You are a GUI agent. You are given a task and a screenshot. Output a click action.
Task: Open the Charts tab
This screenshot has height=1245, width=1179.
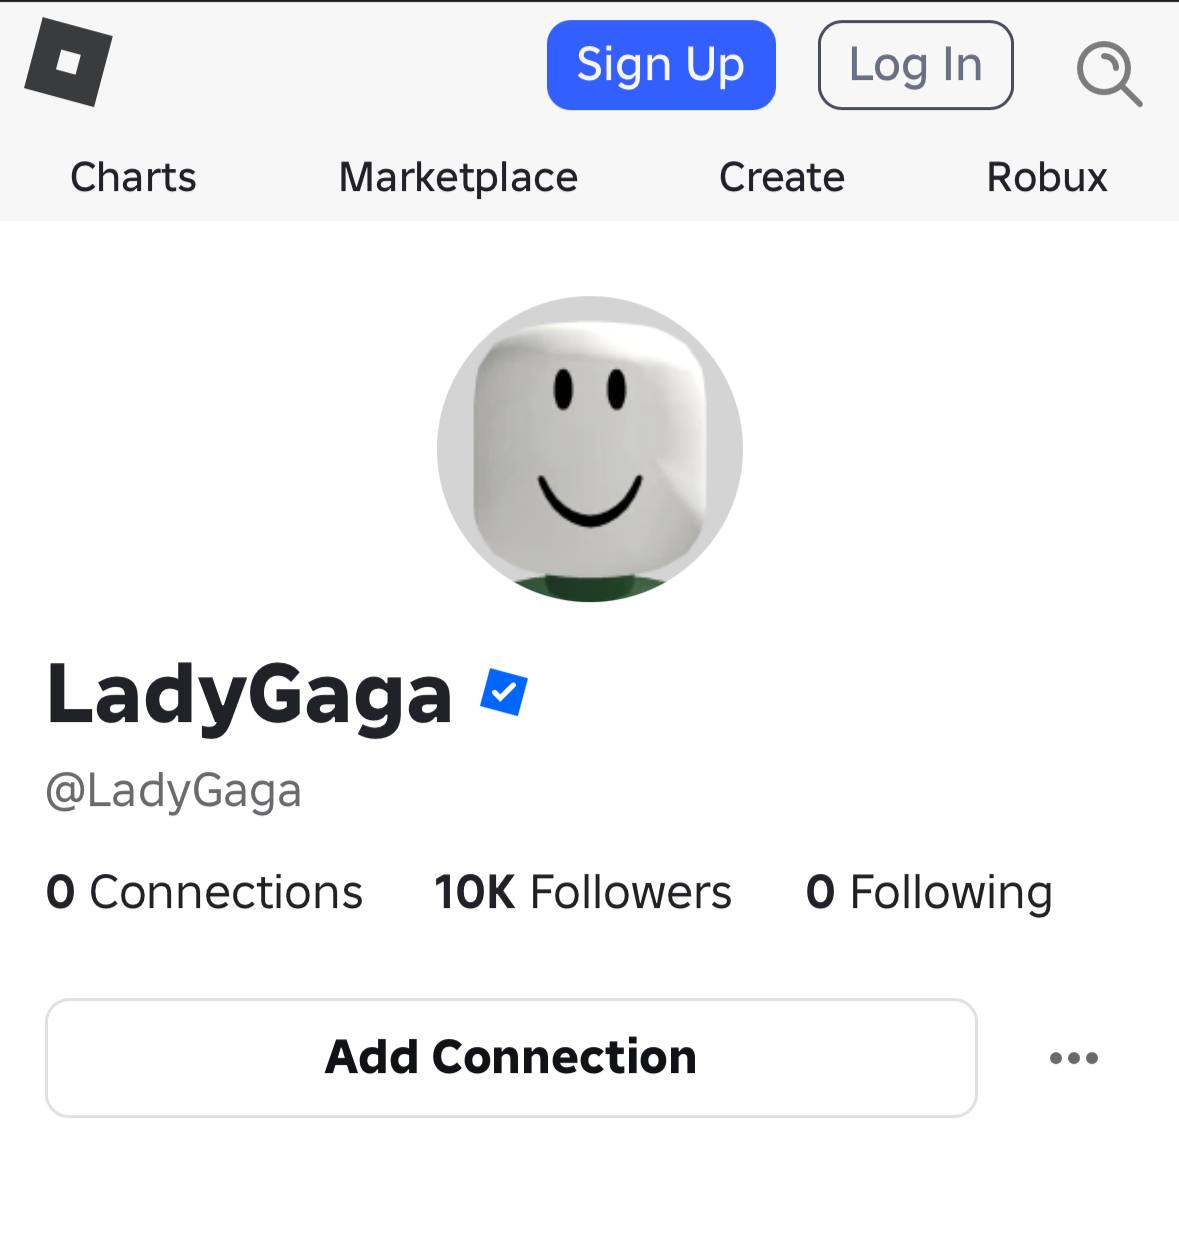click(133, 177)
